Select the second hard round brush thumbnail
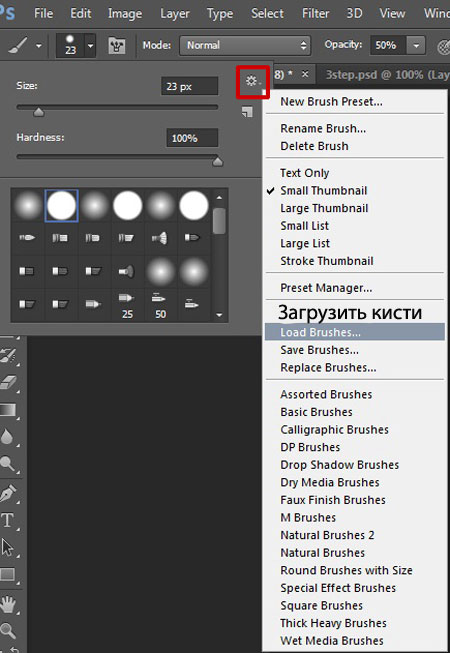This screenshot has width=450, height=653. coord(128,205)
